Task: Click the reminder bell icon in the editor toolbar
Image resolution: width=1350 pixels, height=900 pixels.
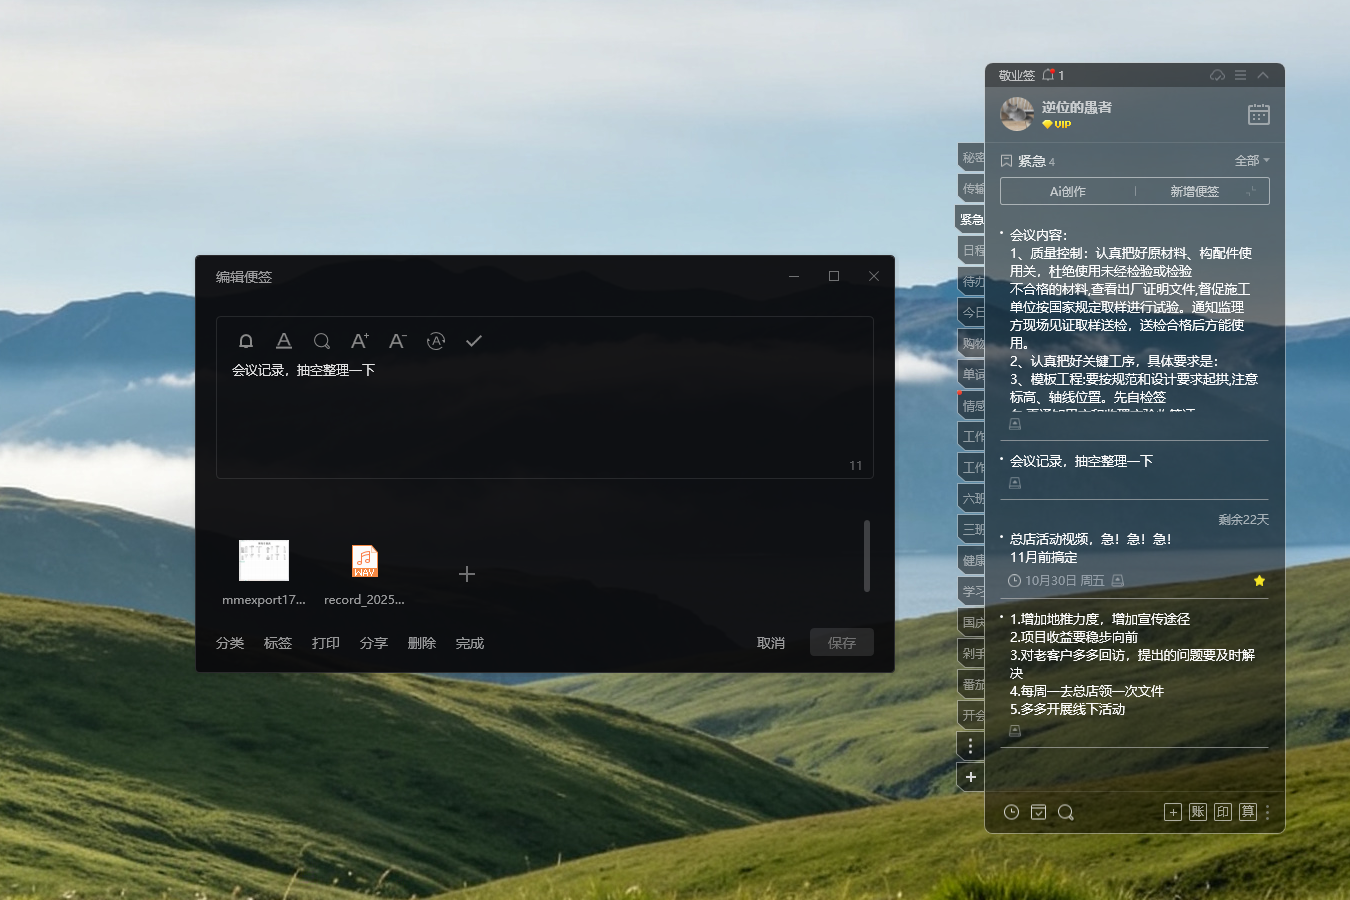Action: pos(246,341)
